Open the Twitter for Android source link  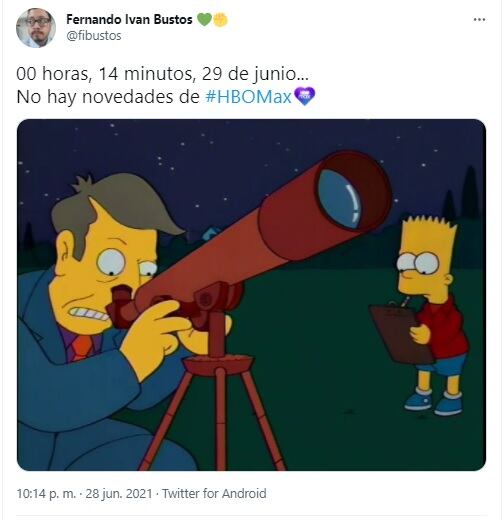pyautogui.click(x=214, y=493)
